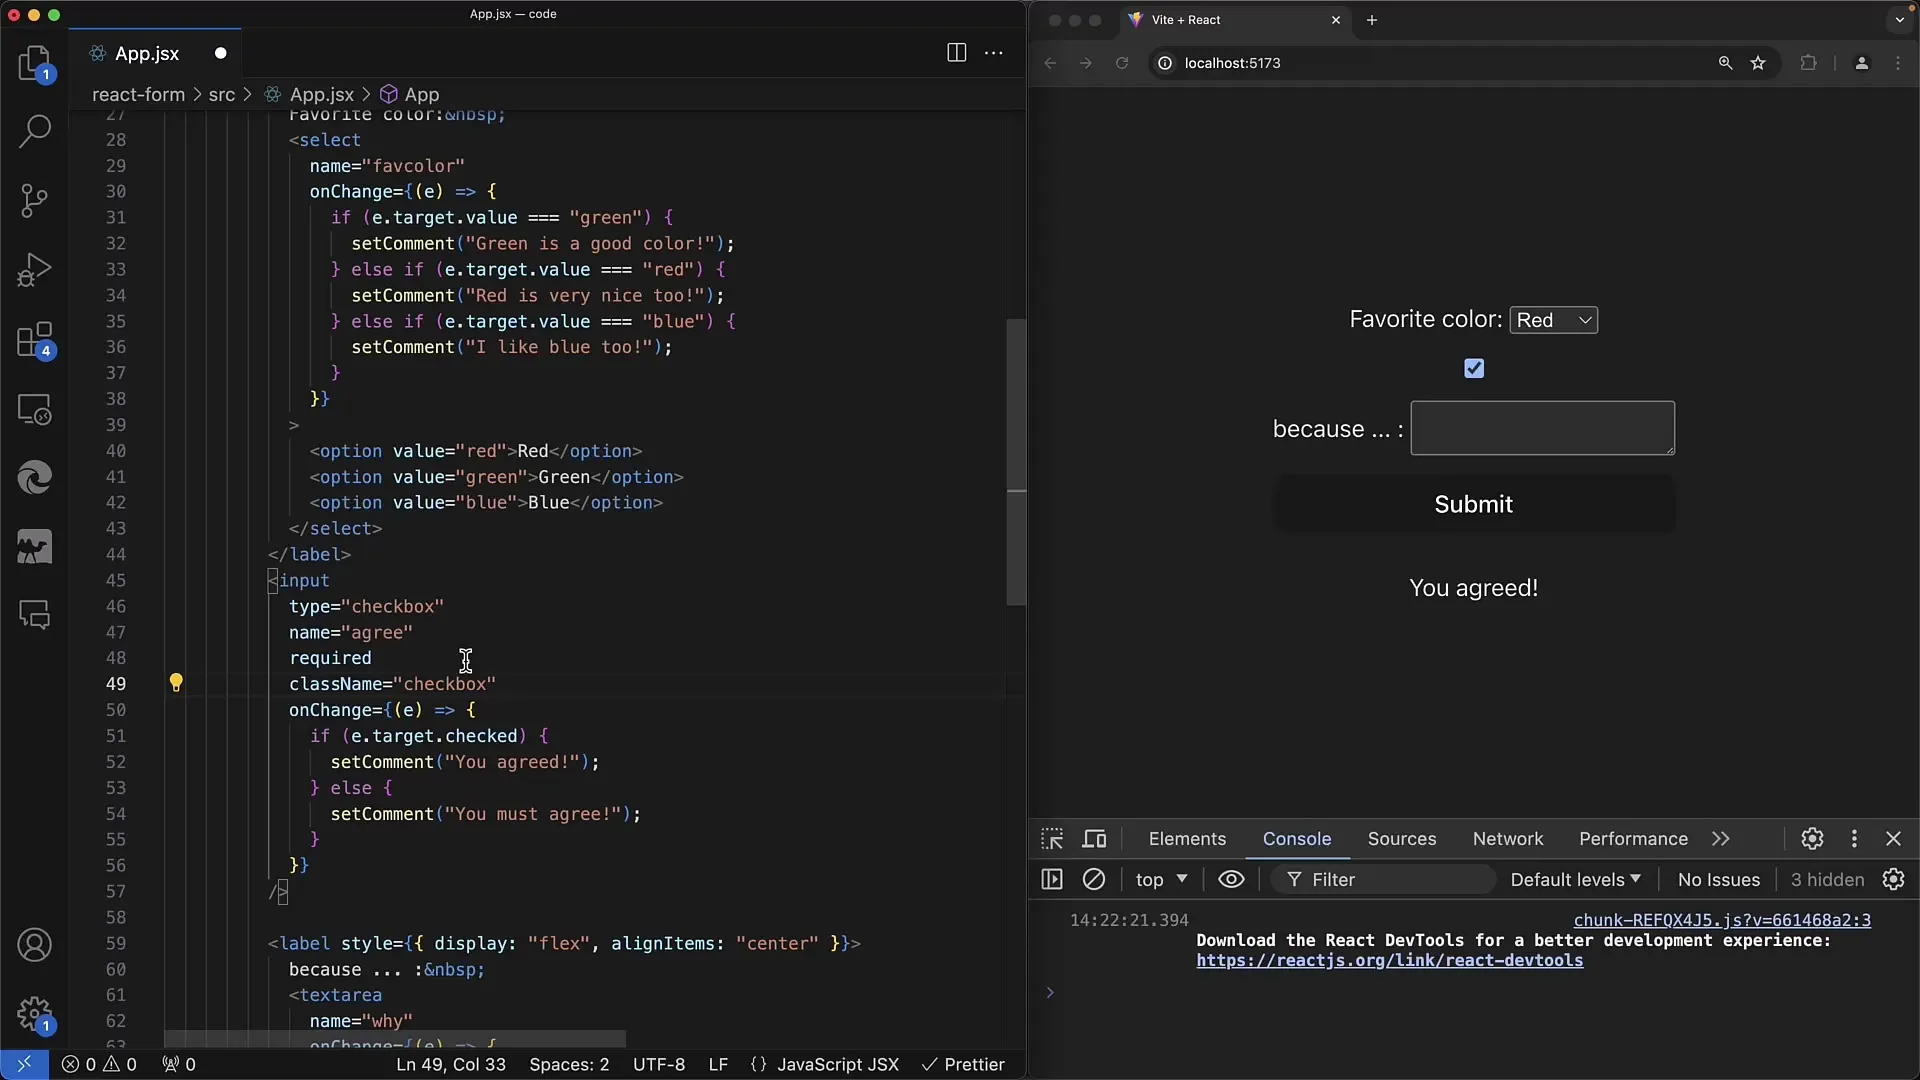Viewport: 1920px width, 1080px height.
Task: Switch to the Network tab
Action: (1508, 839)
